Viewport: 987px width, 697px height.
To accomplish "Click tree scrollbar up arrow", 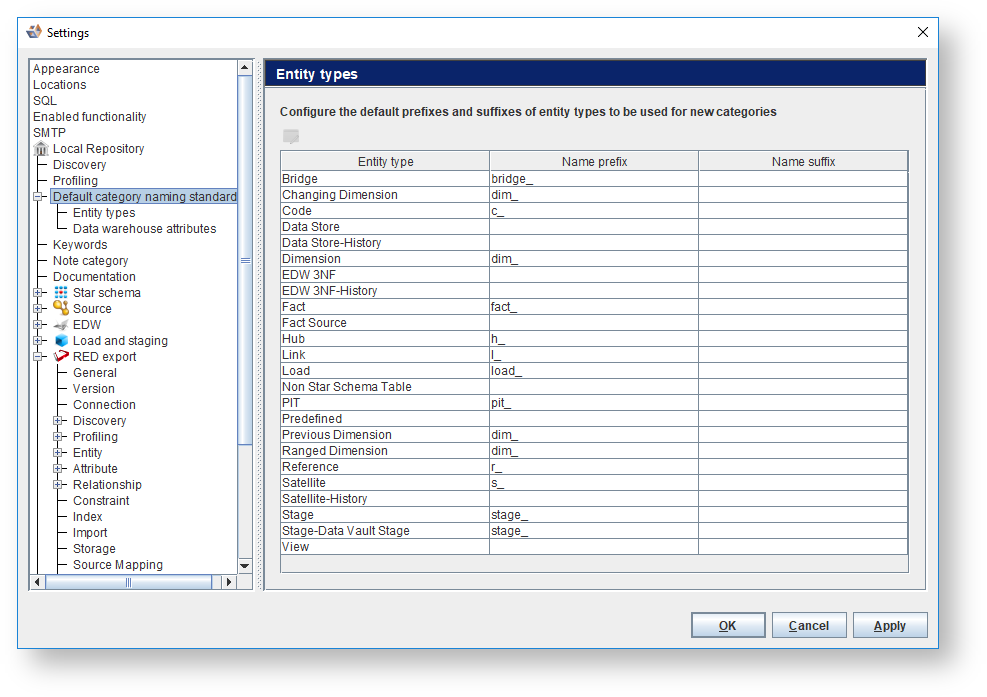I will pyautogui.click(x=245, y=67).
